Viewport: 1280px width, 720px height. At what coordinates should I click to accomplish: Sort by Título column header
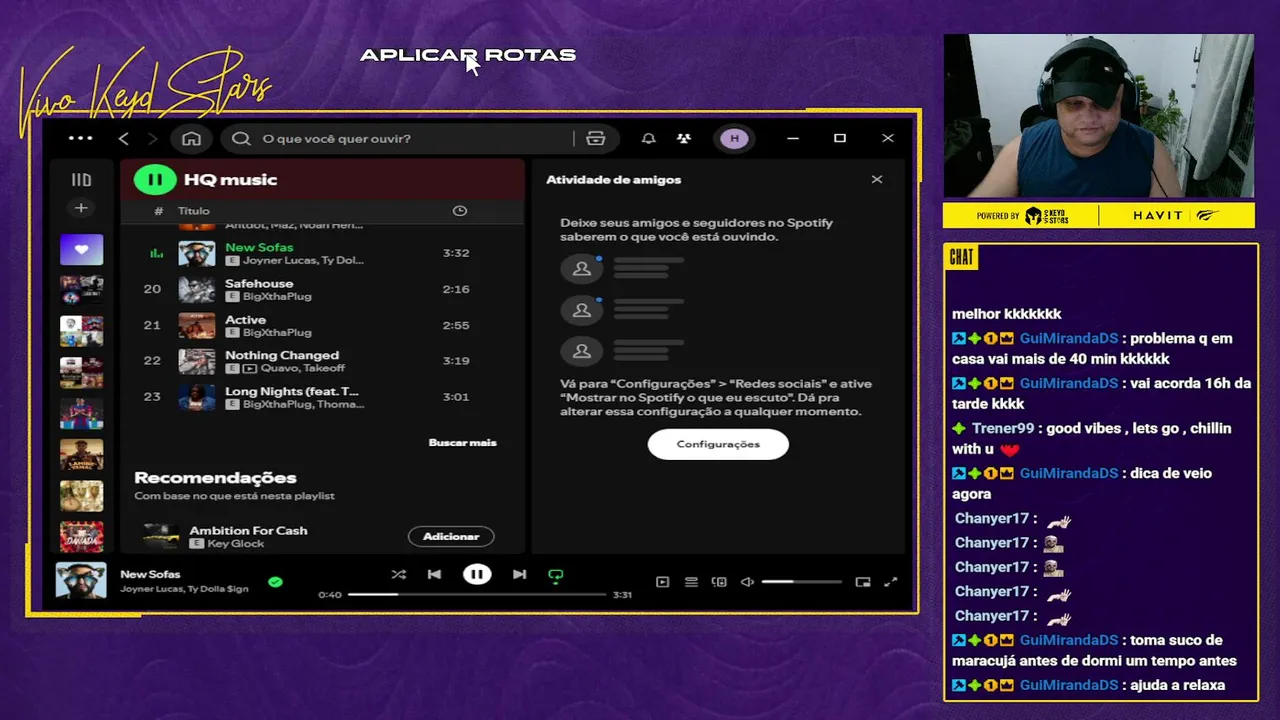tap(194, 211)
